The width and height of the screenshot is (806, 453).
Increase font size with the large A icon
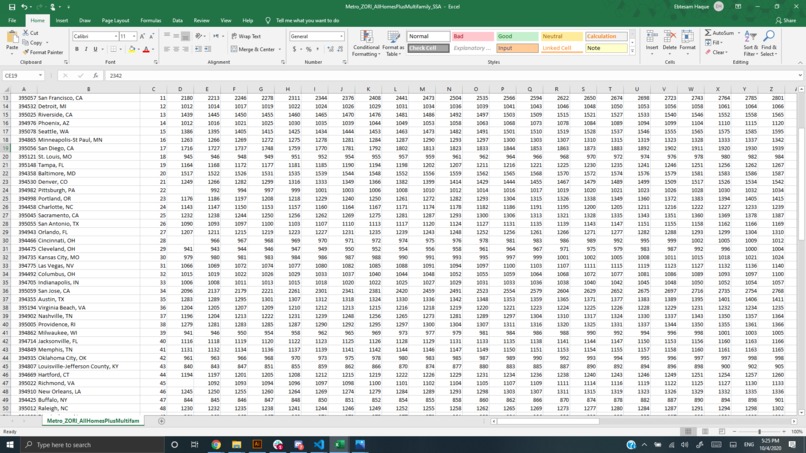point(142,37)
